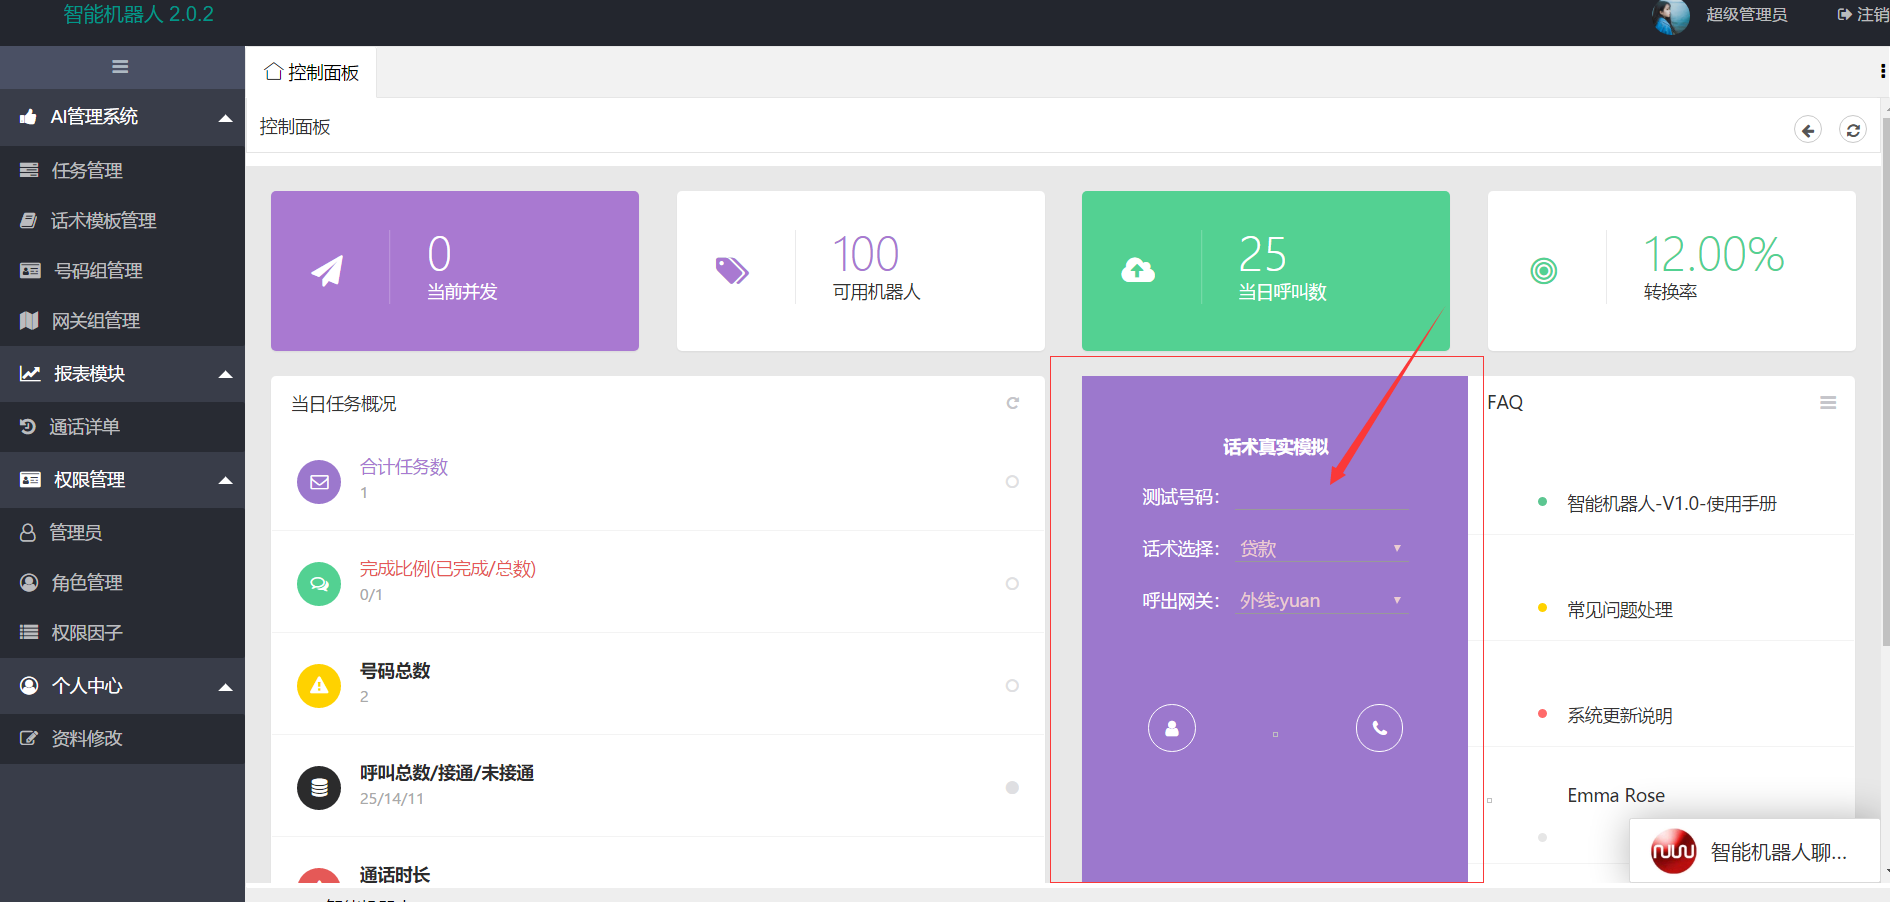Click the person icon in the purple simulator
This screenshot has height=902, width=1890.
pos(1171,728)
